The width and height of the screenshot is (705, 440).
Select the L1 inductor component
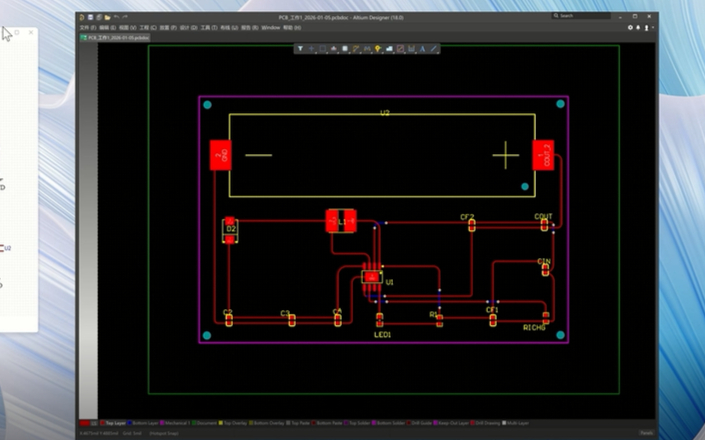(341, 221)
